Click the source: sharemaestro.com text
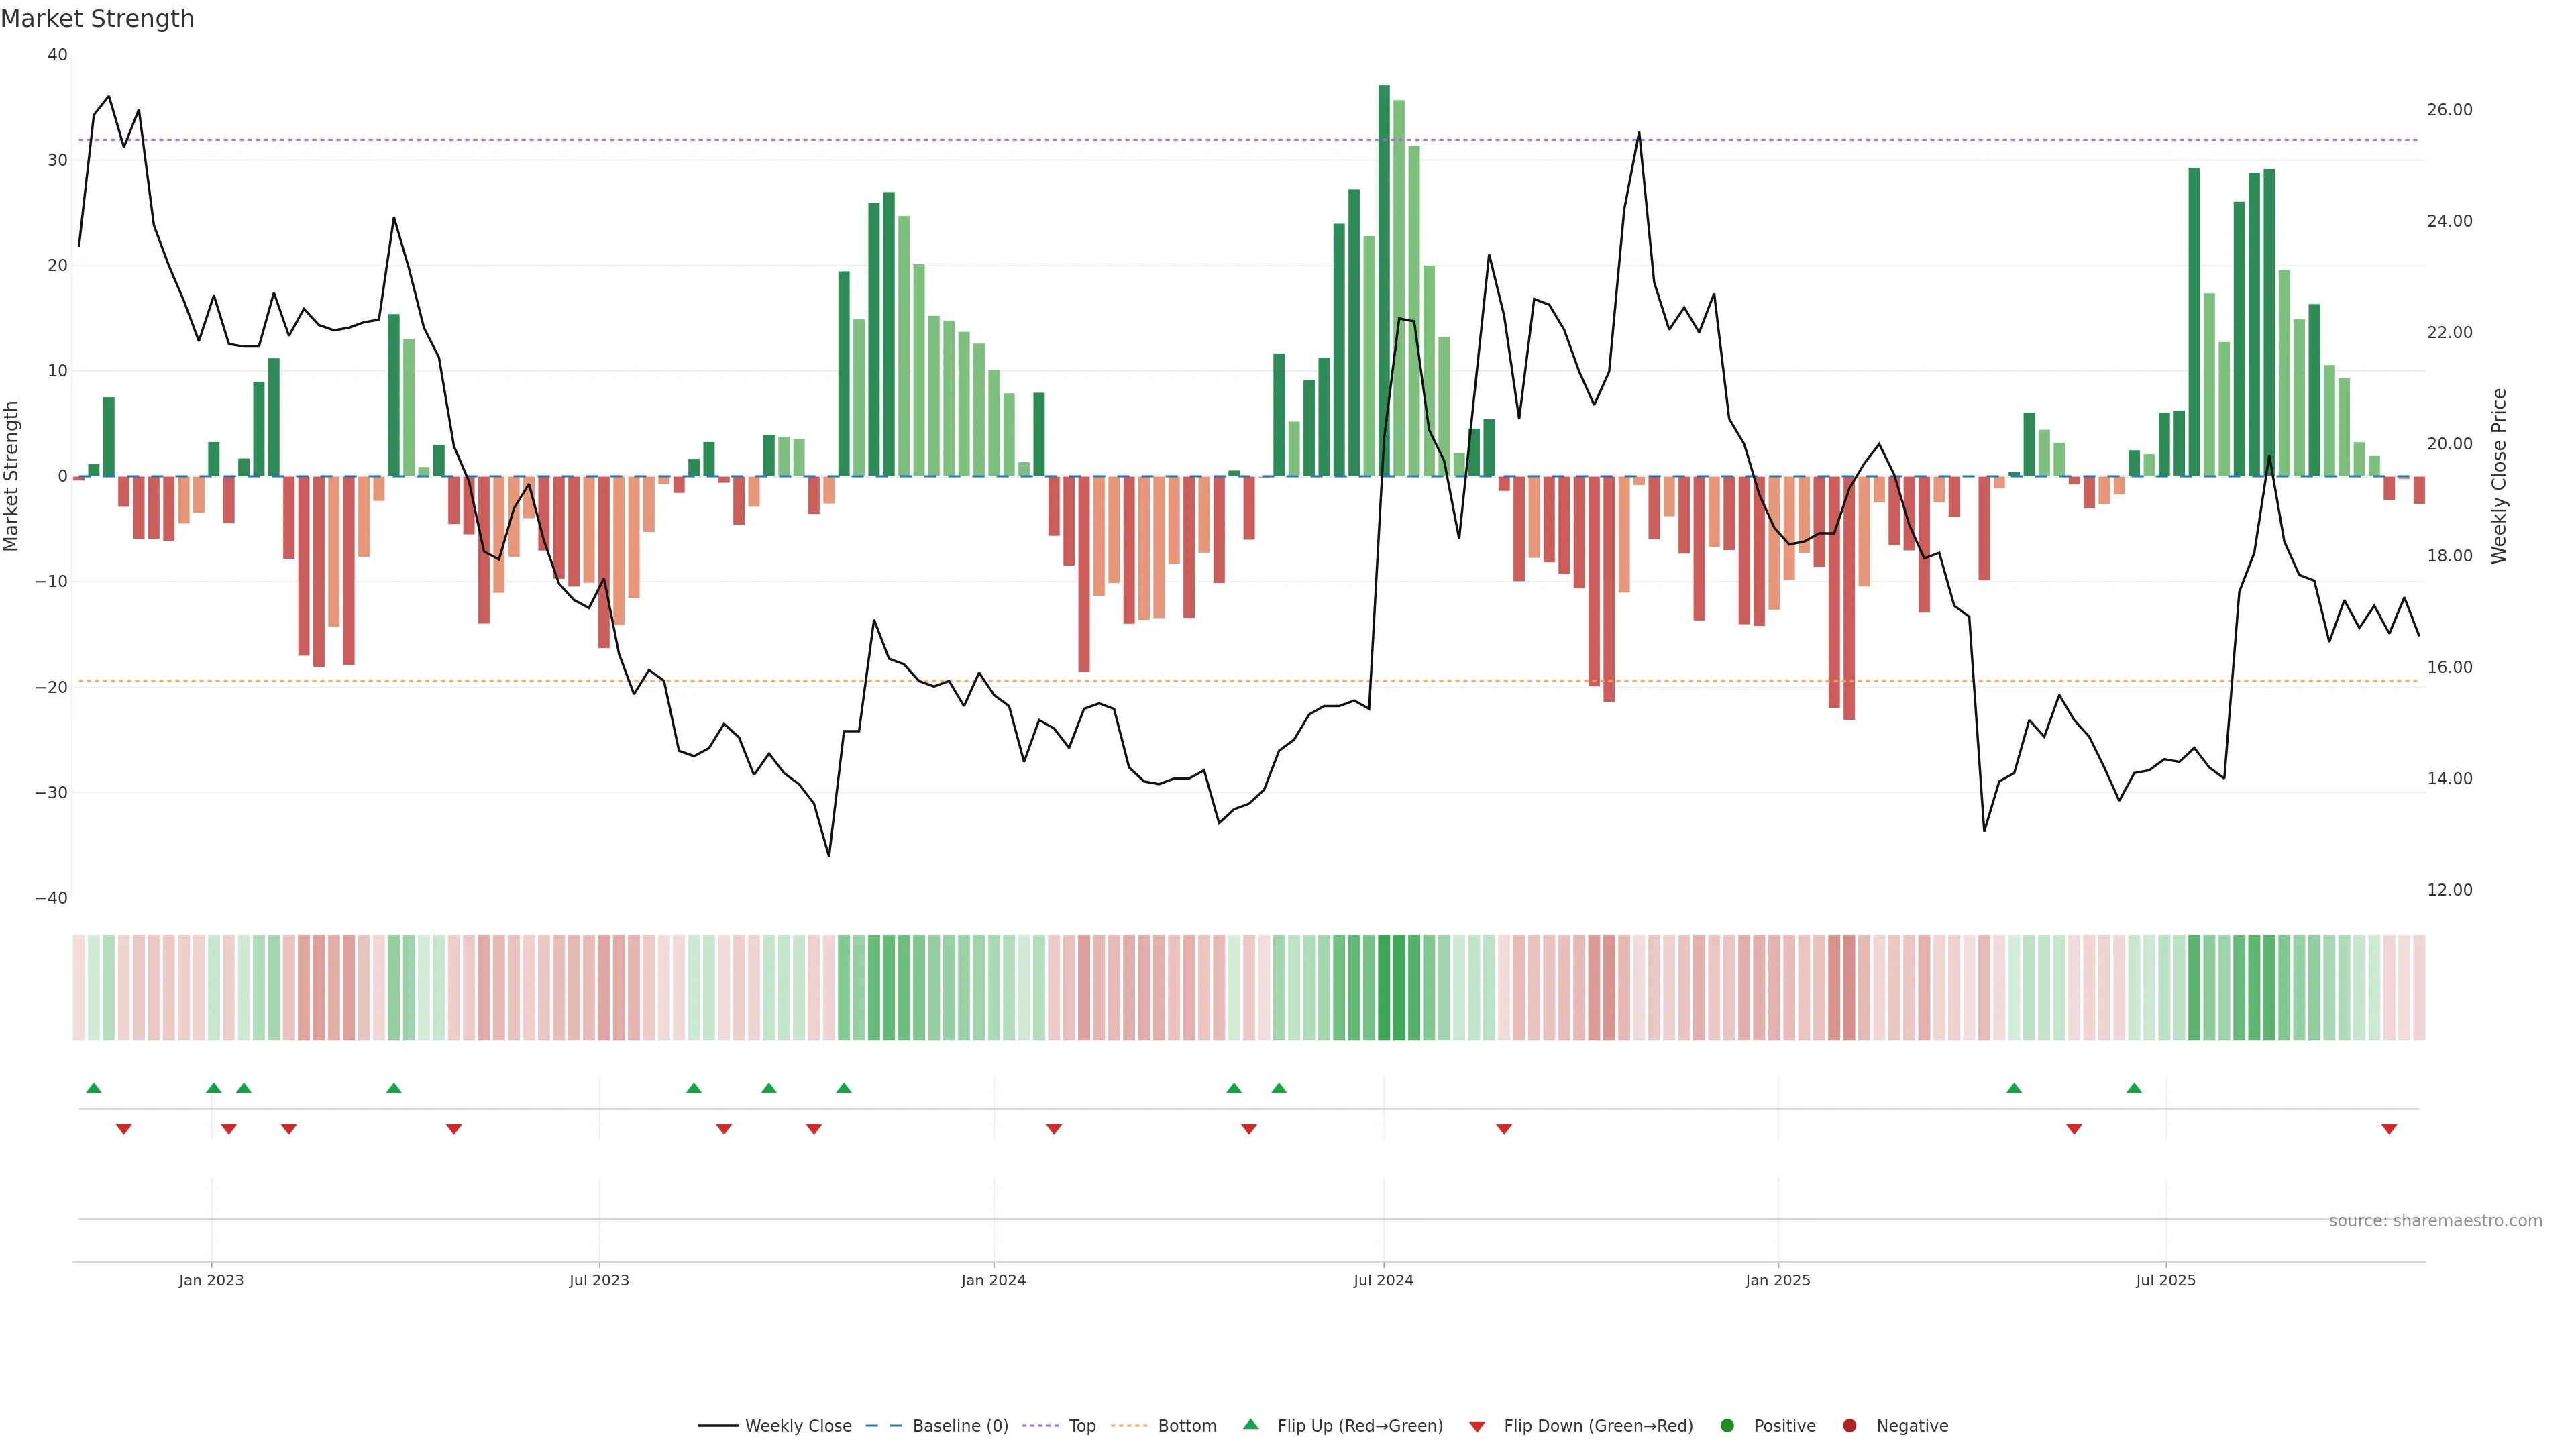 [2435, 1221]
